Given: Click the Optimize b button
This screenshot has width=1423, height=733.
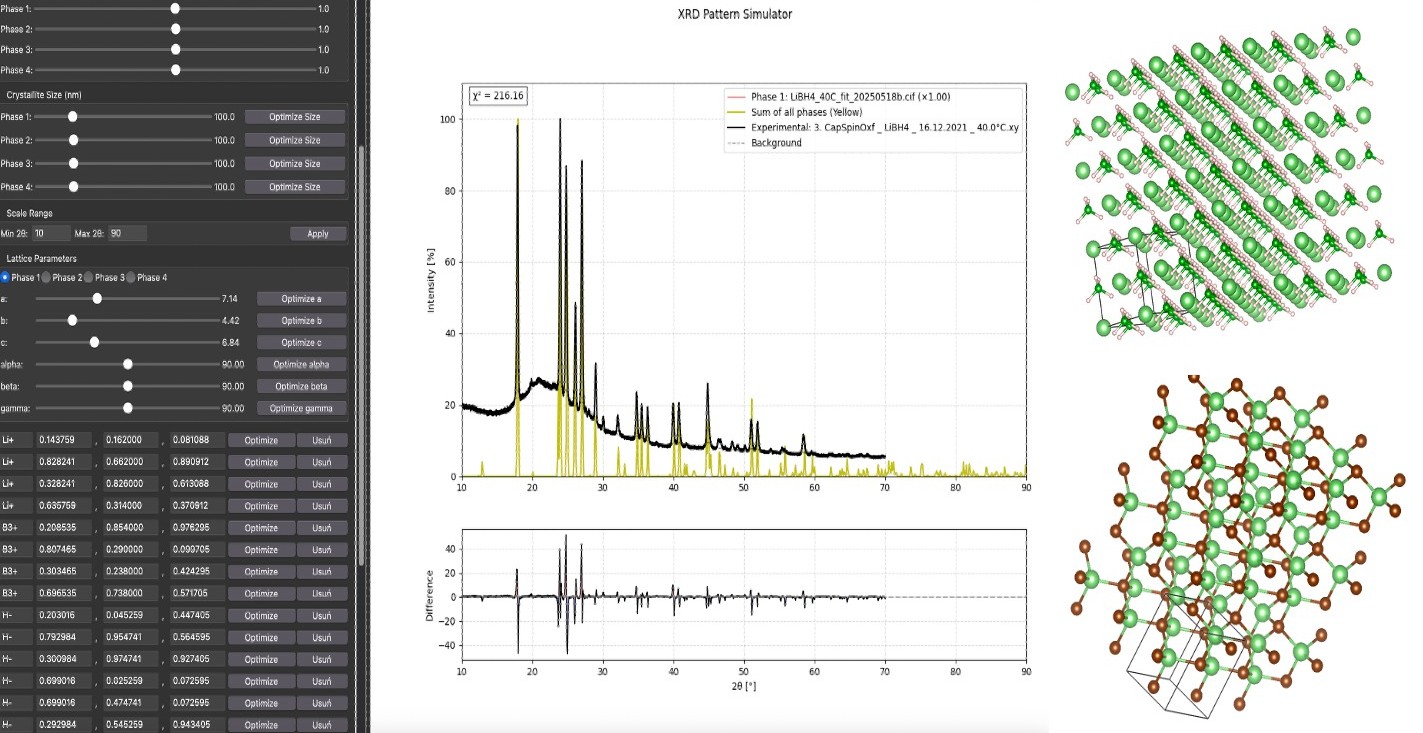Looking at the screenshot, I should click(x=302, y=321).
